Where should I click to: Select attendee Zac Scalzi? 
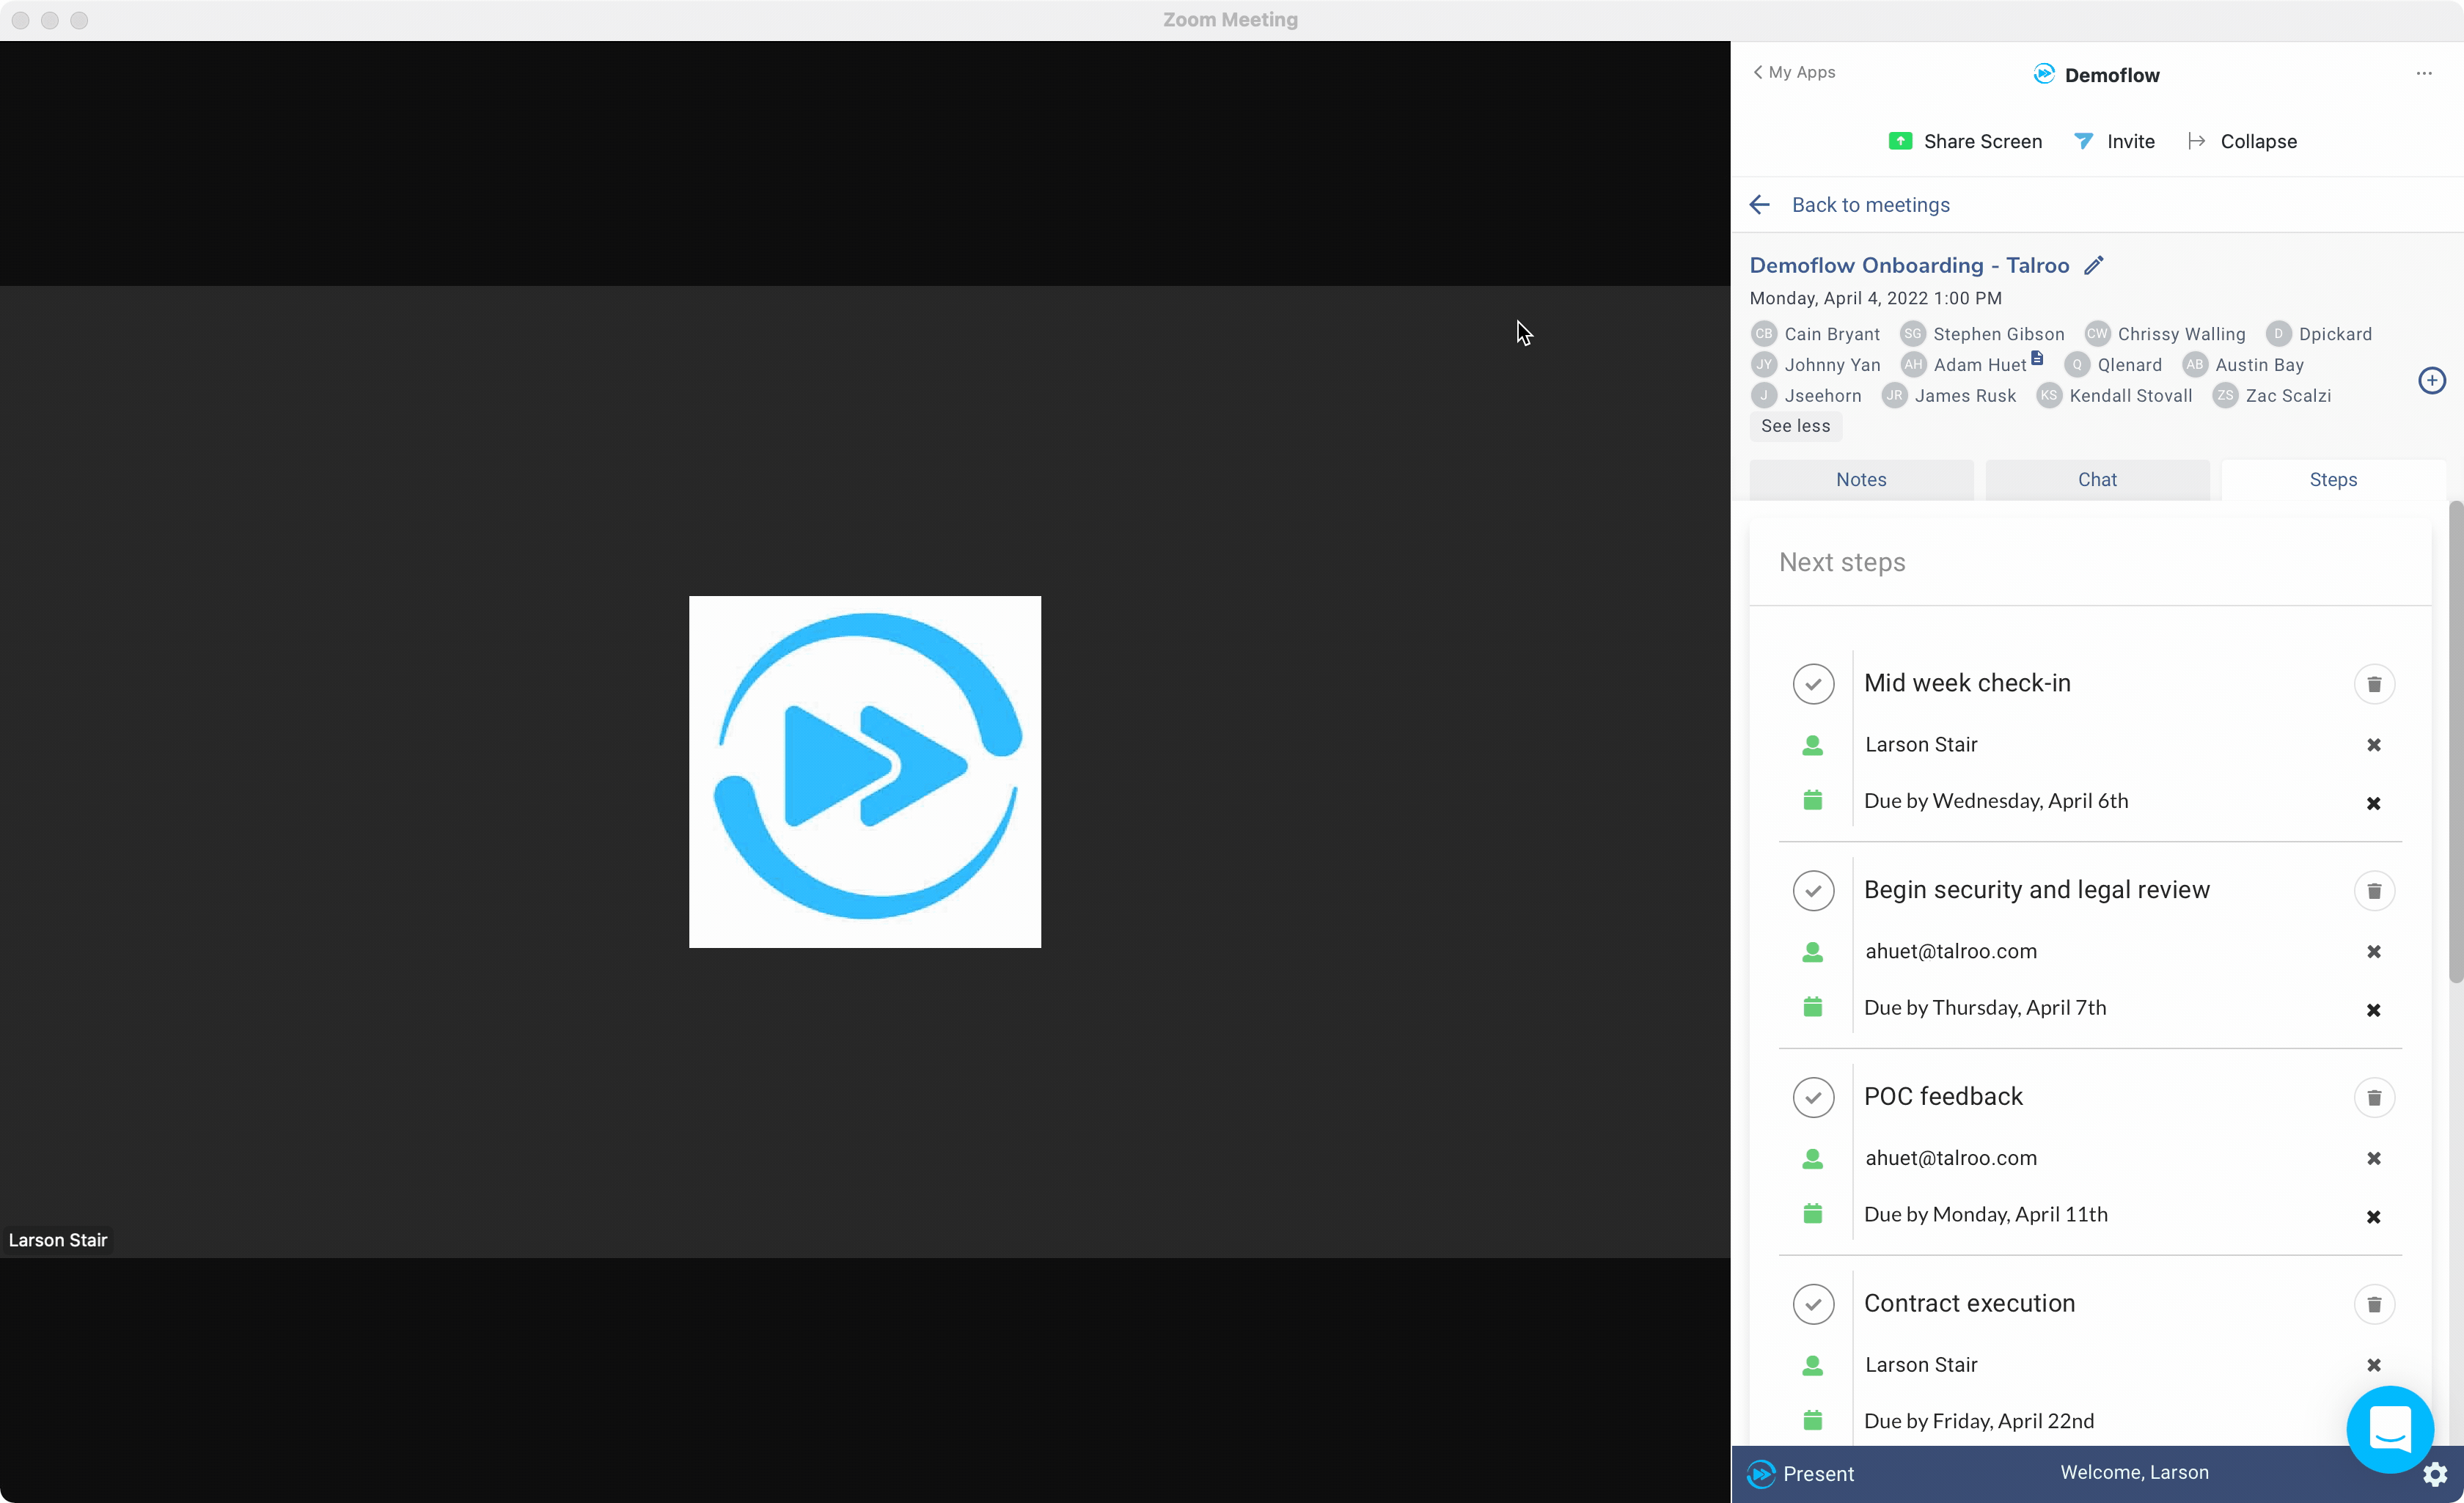pos(2272,395)
